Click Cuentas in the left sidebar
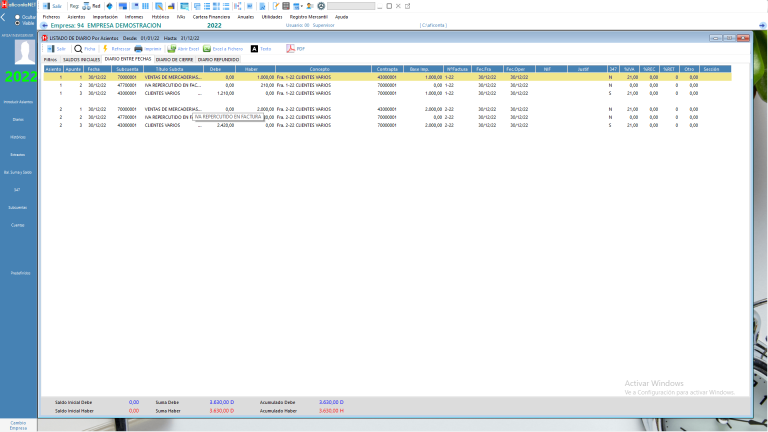Screen dimensions: 768x432 coord(18,225)
